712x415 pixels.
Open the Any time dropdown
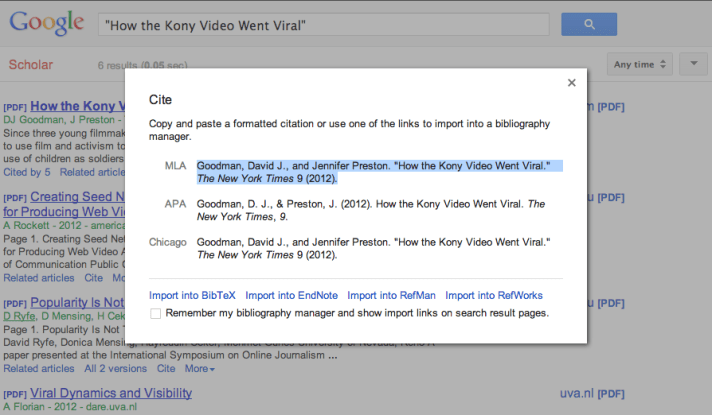(x=642, y=65)
